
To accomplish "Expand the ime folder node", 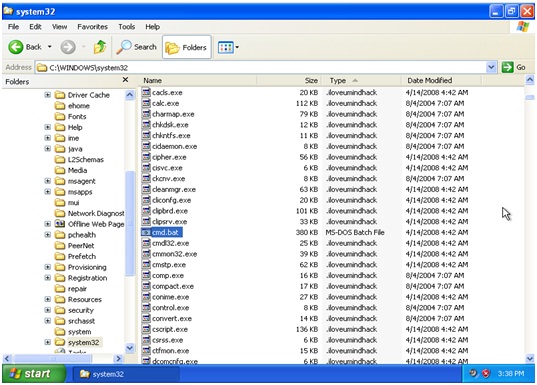I will [x=48, y=138].
